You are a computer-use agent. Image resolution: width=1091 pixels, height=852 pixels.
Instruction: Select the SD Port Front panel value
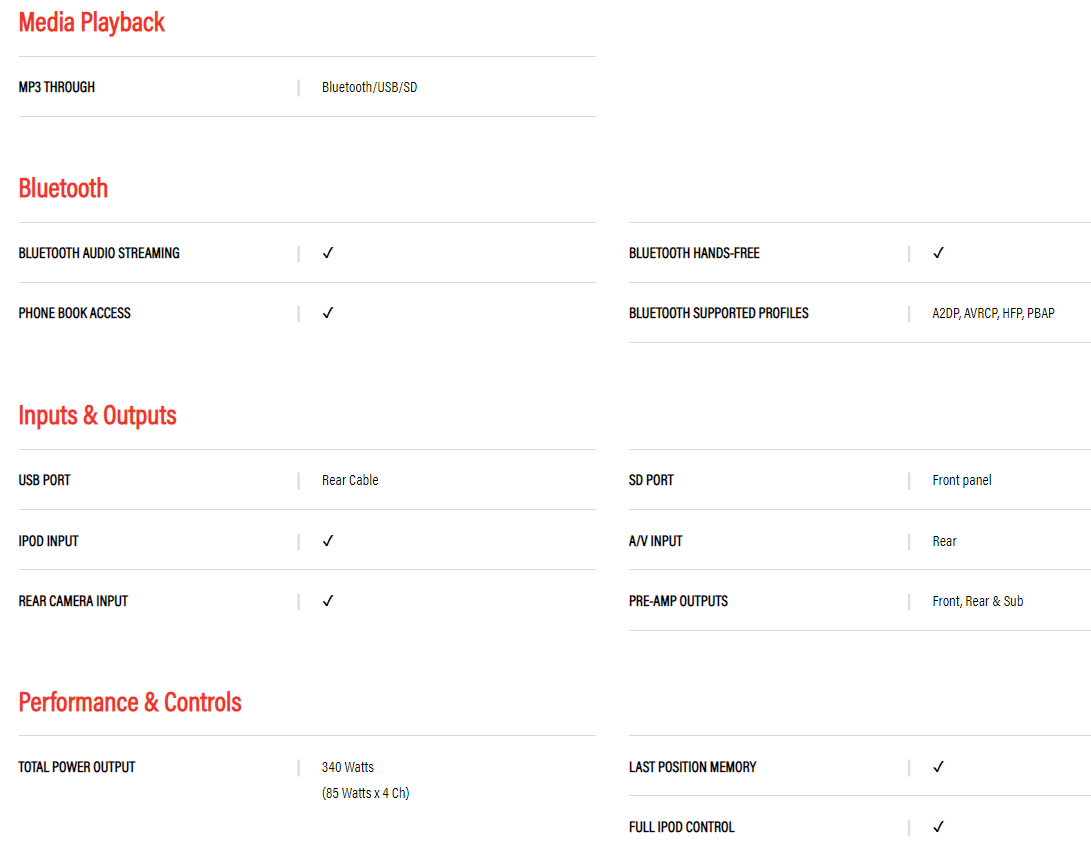962,480
